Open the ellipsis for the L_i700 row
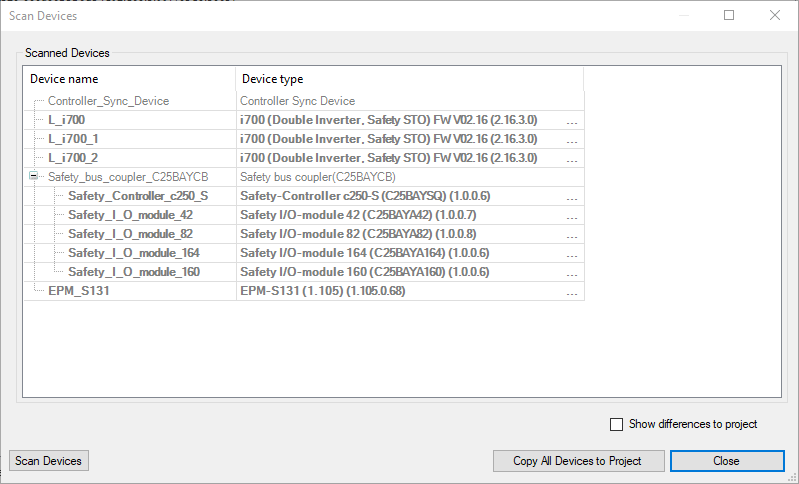The width and height of the screenshot is (799, 484). pos(572,121)
